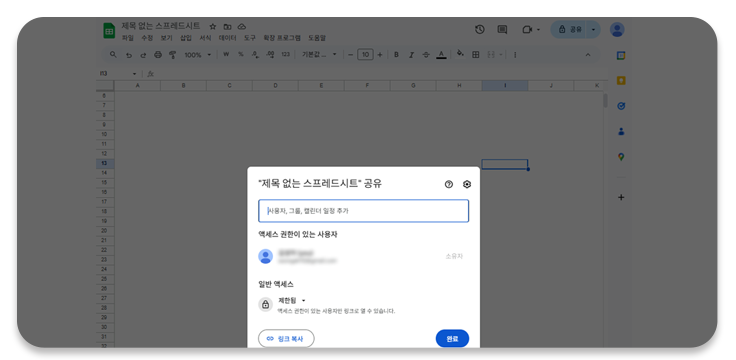Toggle strikethrough formatting
The image size is (736, 360).
[x=426, y=55]
